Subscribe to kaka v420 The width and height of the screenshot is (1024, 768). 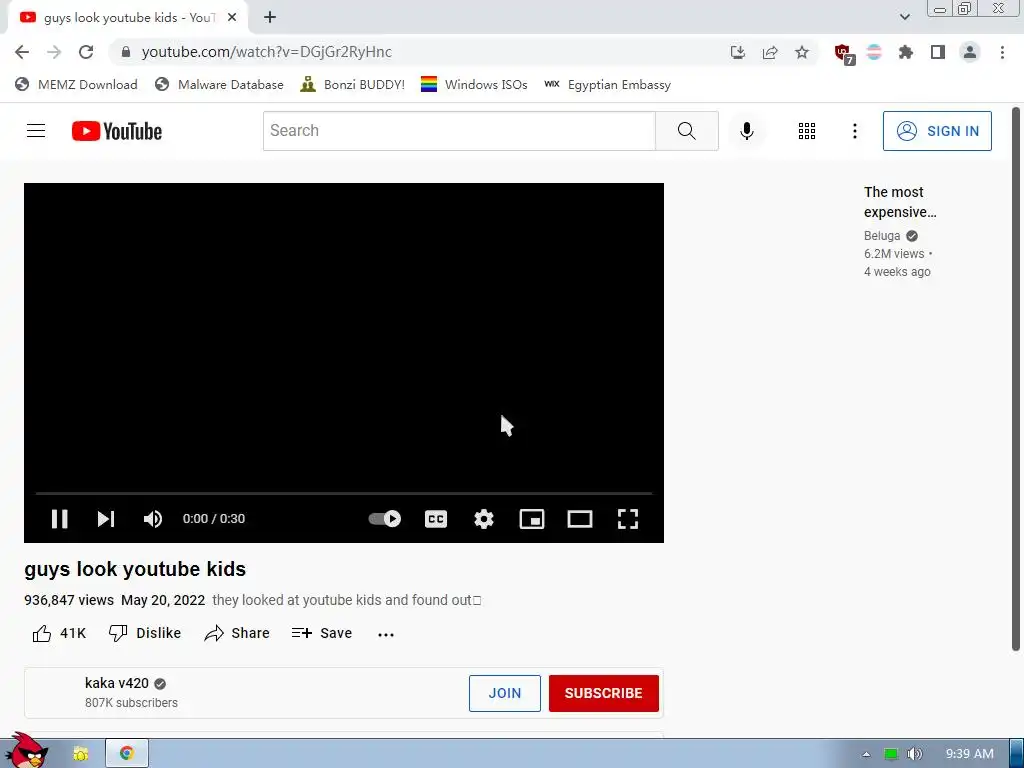pyautogui.click(x=603, y=694)
